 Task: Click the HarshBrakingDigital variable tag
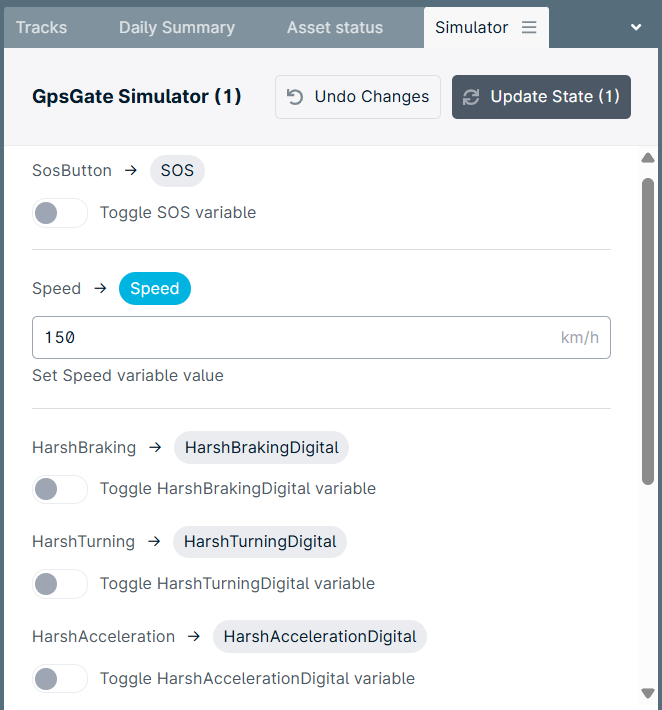(x=261, y=447)
